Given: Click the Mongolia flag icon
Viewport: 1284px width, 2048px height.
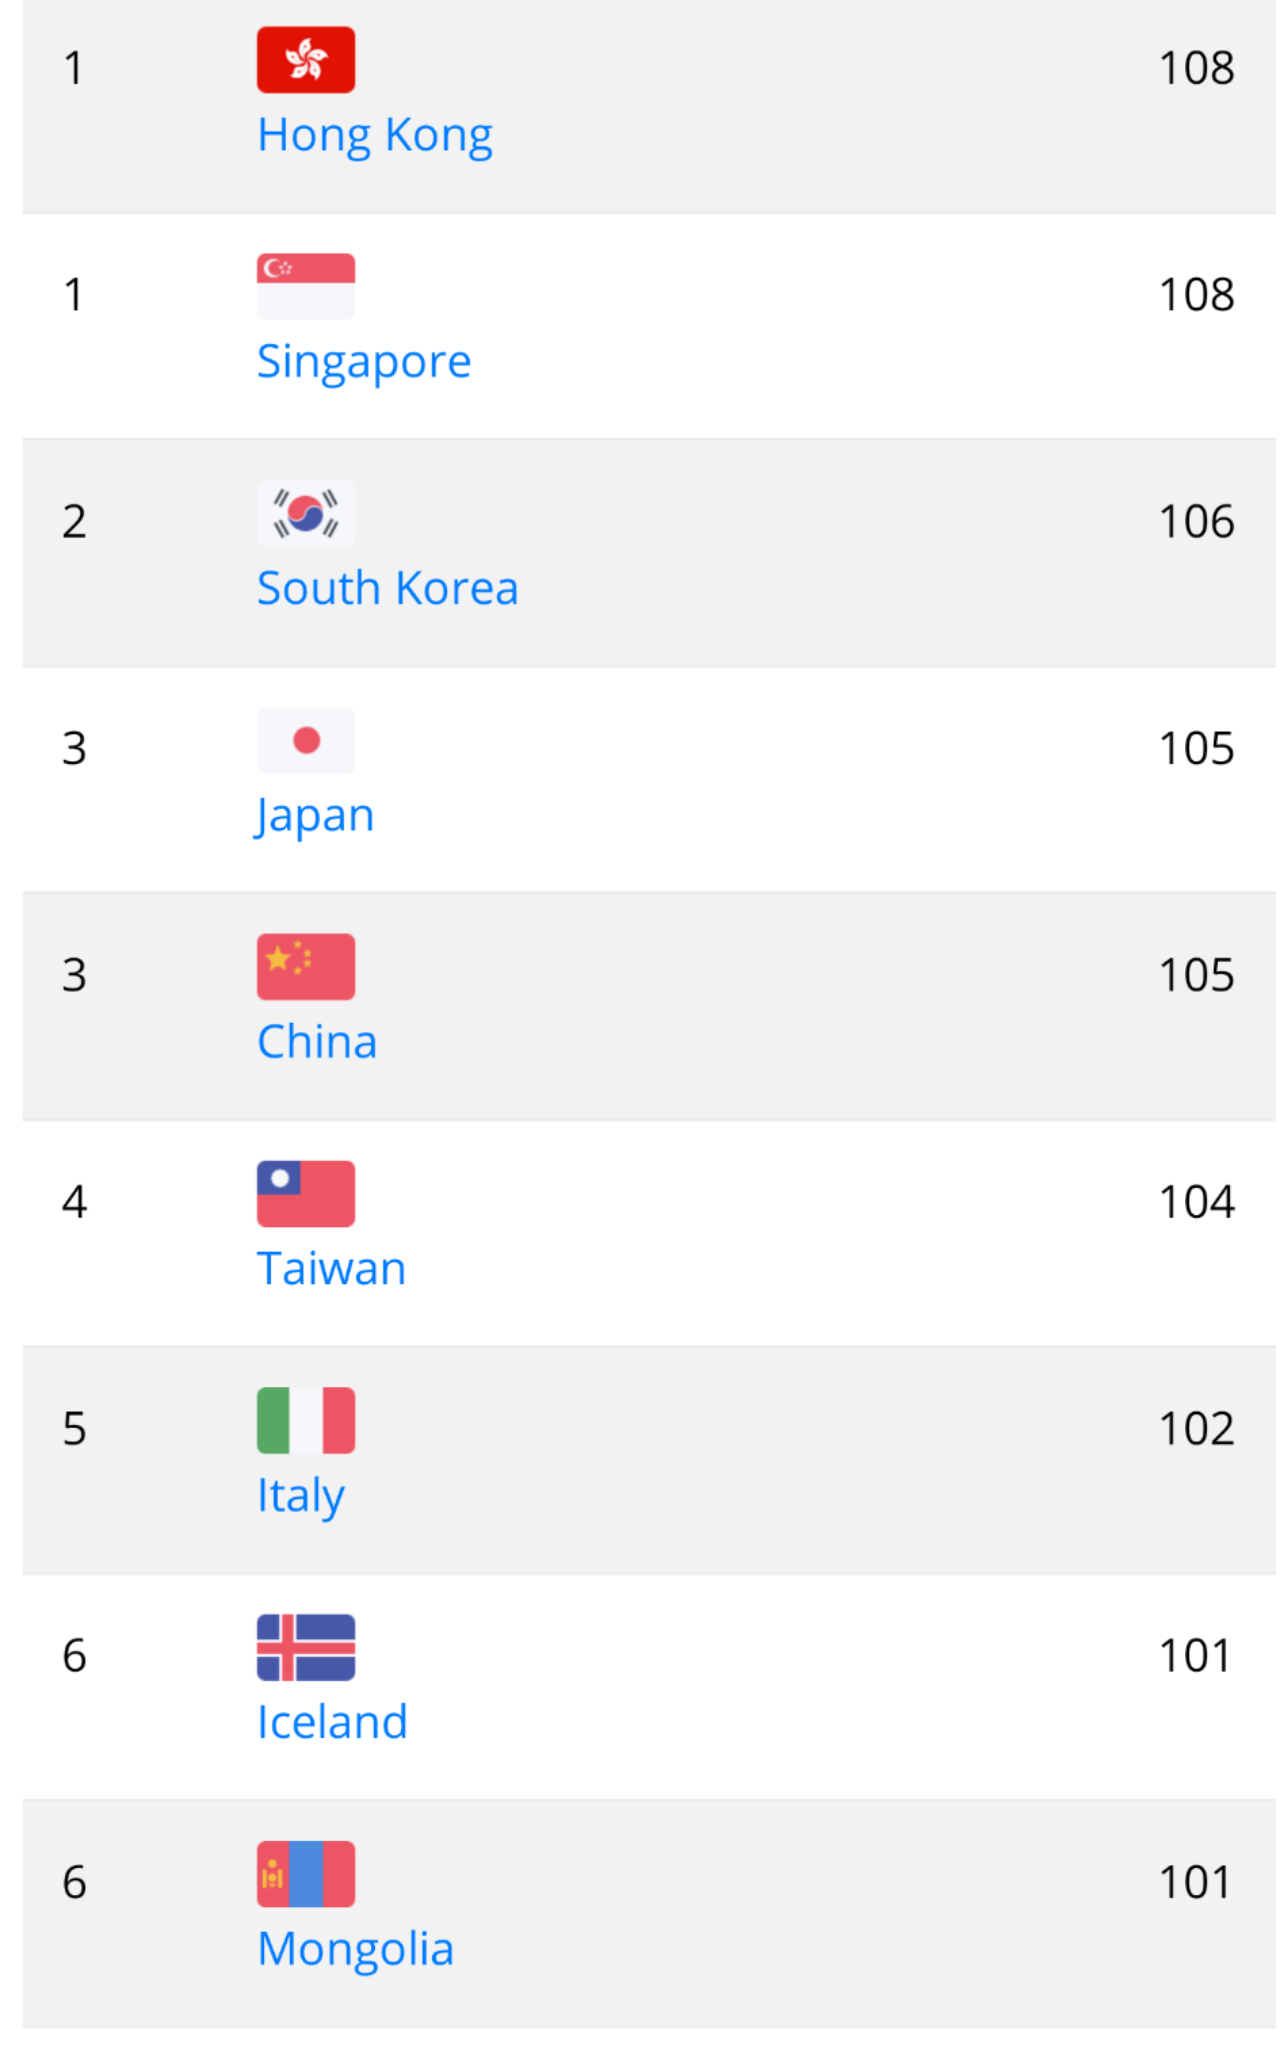Looking at the screenshot, I should click(305, 1874).
